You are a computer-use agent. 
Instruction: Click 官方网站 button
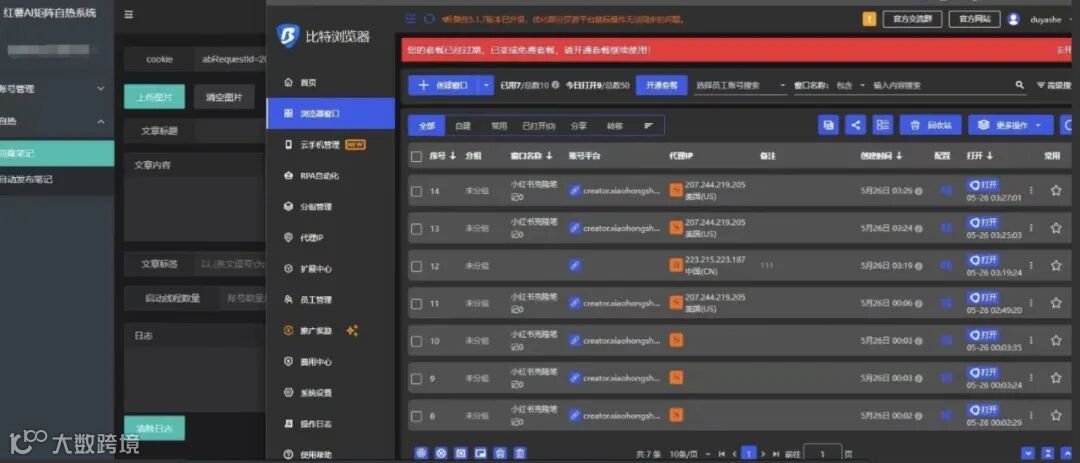click(975, 19)
